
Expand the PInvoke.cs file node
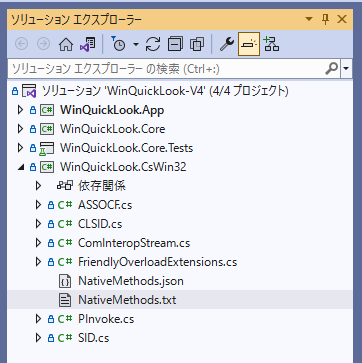[x=38, y=319]
